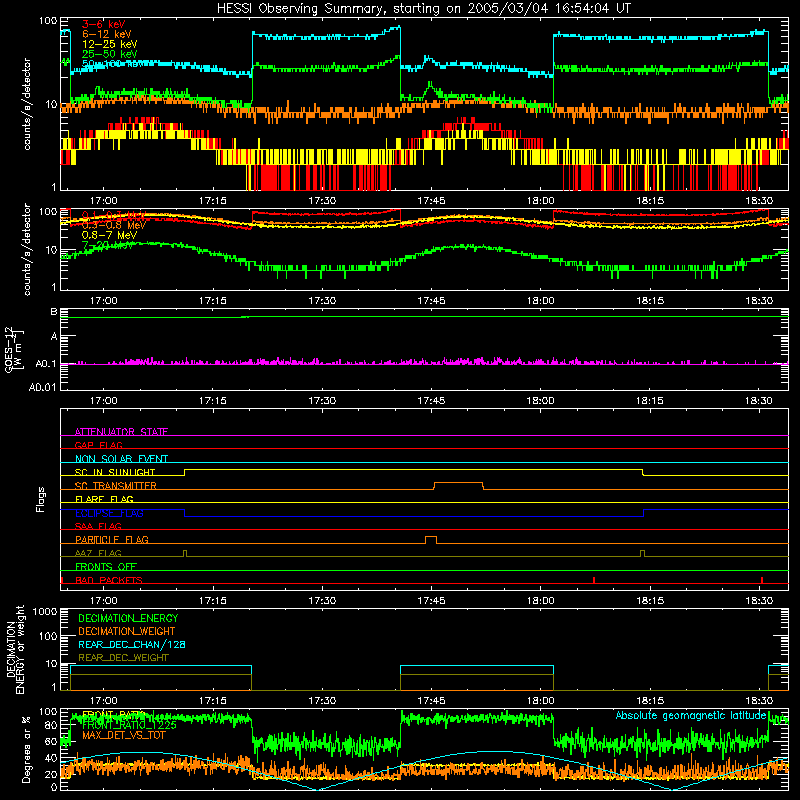Select the SC_IN_SUNLIGHT flag label
The width and height of the screenshot is (800, 800).
pos(115,472)
